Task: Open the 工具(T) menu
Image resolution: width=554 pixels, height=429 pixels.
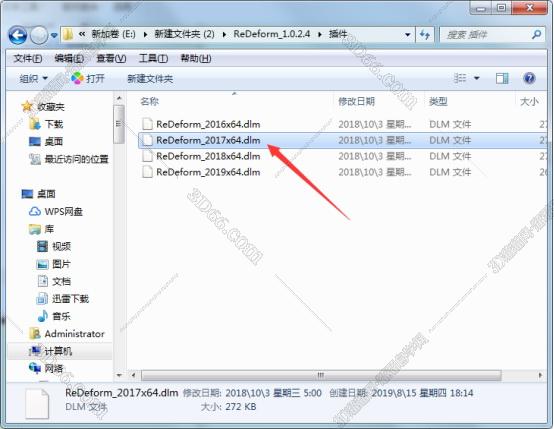Action: click(x=153, y=58)
